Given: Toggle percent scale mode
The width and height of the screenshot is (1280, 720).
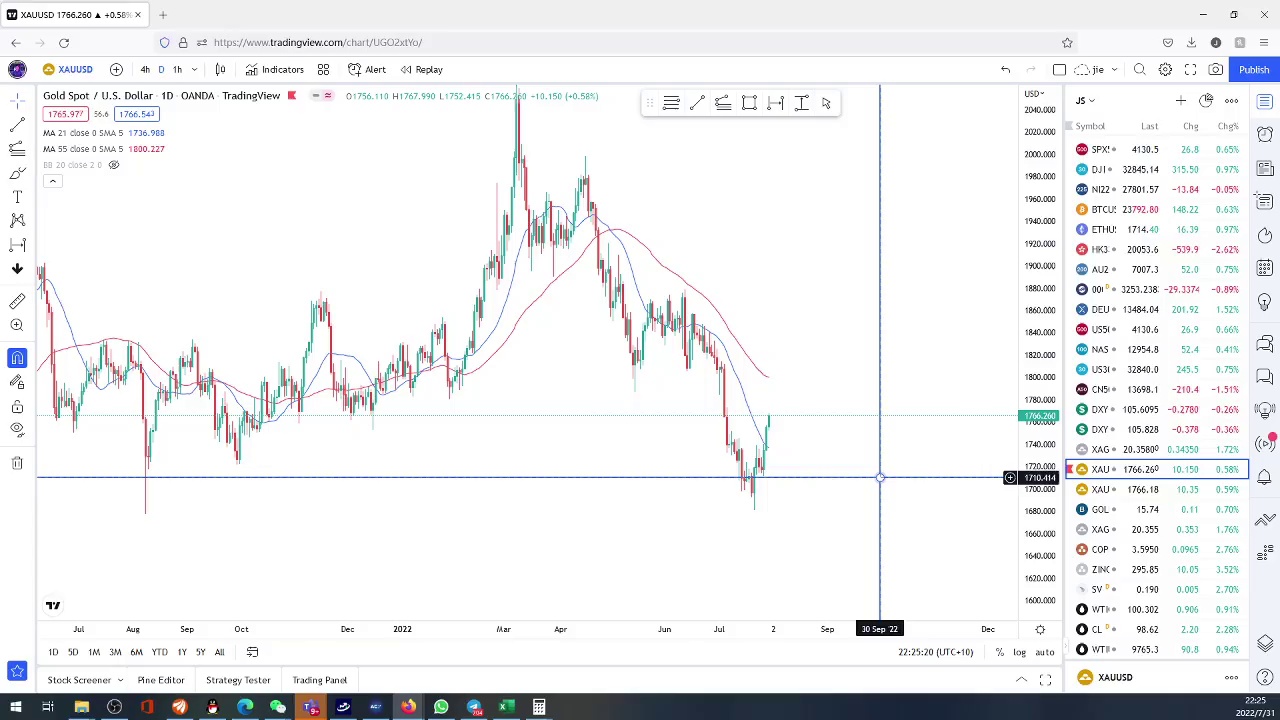Looking at the screenshot, I should click(999, 652).
